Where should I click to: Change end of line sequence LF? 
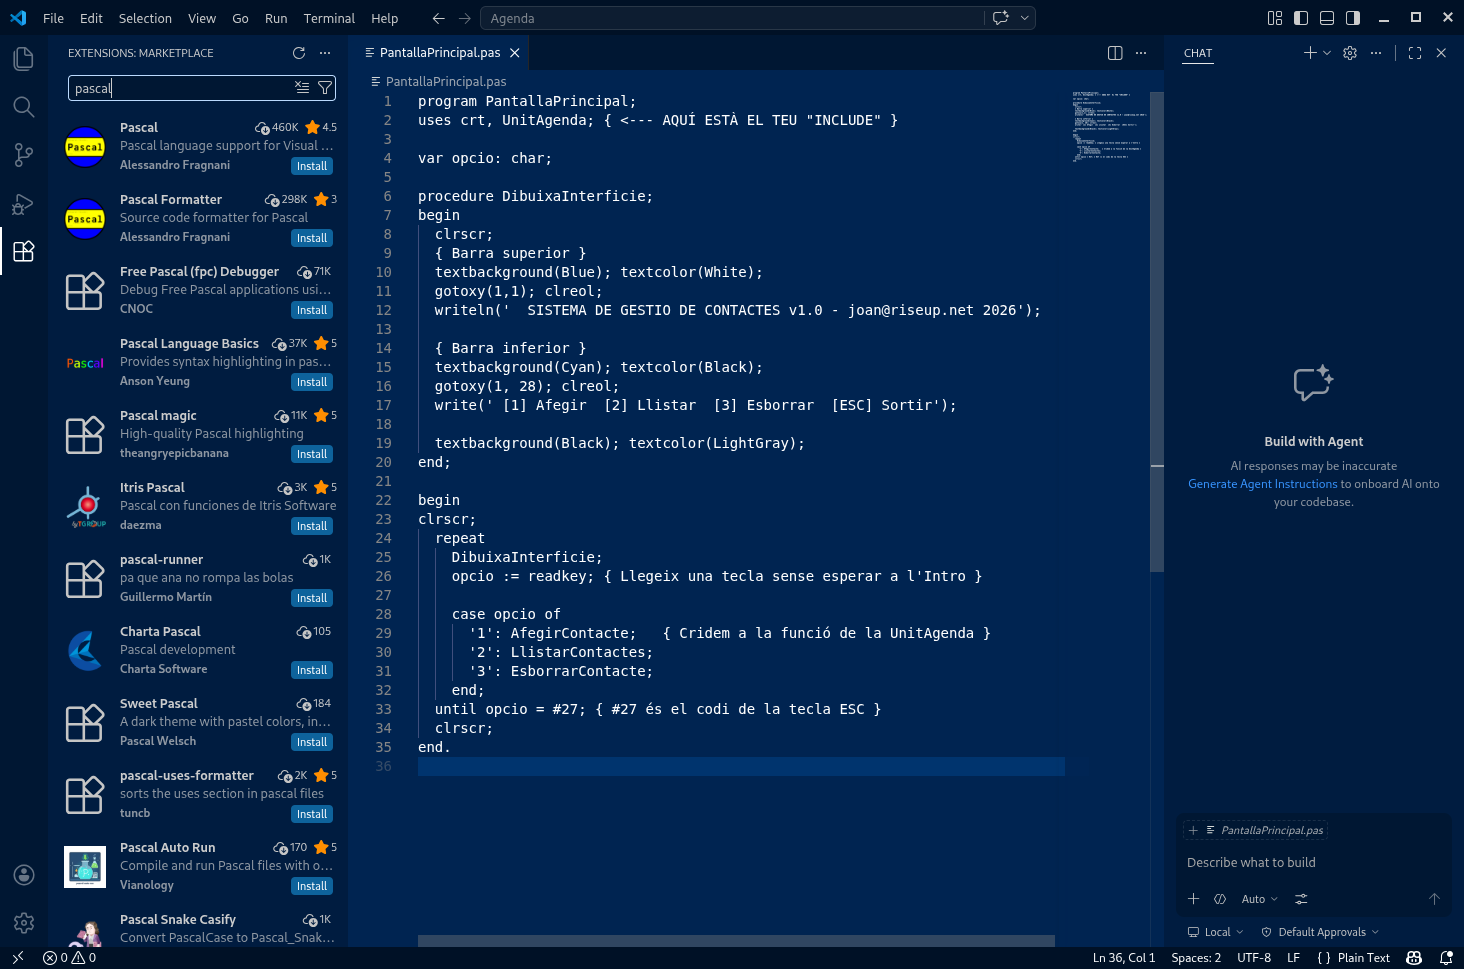[x=1293, y=958]
